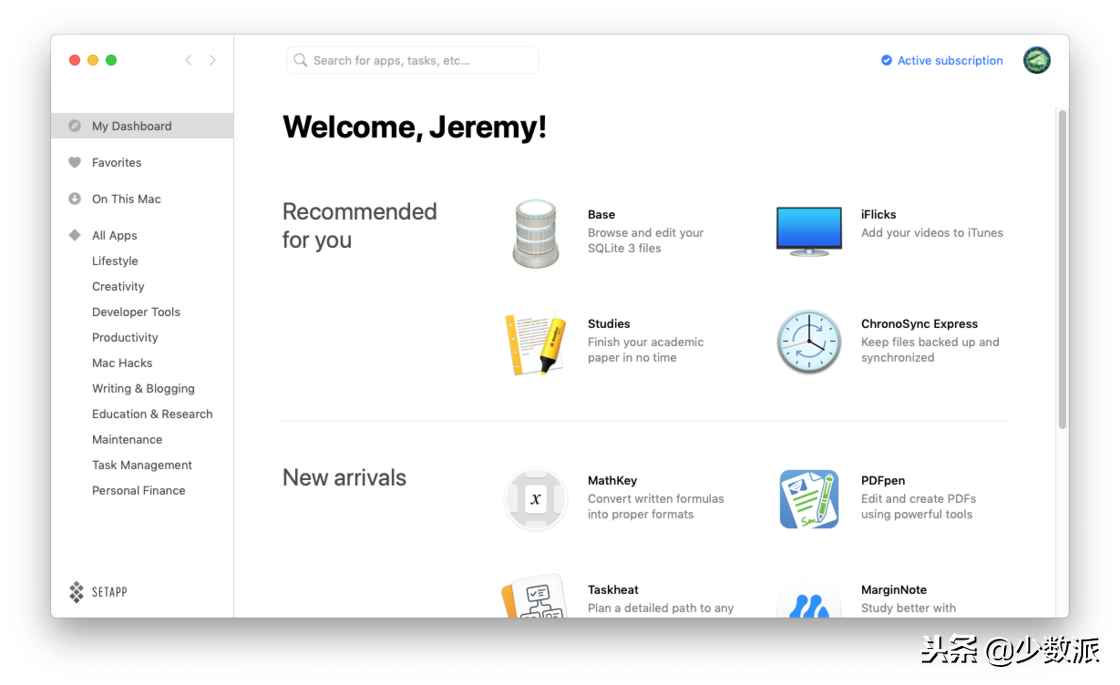Open the Creativity category
The image size is (1120, 685).
[118, 286]
